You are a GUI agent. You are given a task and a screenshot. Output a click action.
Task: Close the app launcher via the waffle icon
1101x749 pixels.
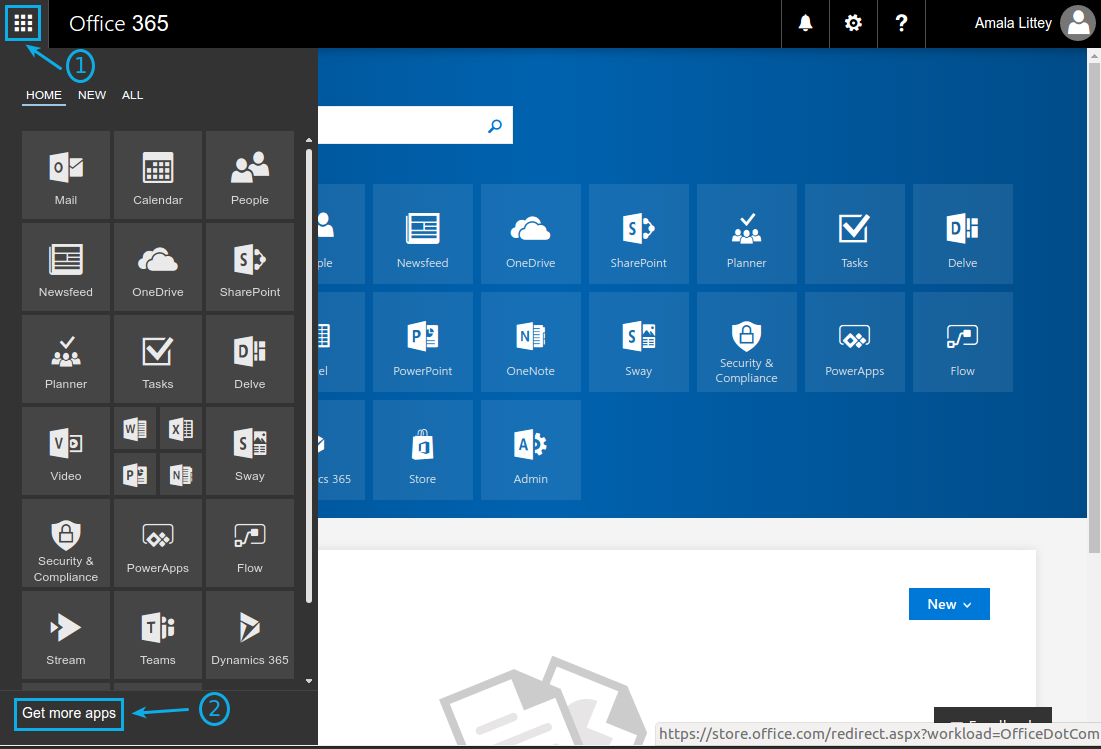point(23,23)
